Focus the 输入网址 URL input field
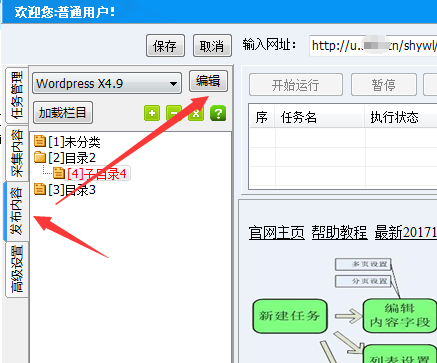 point(373,46)
